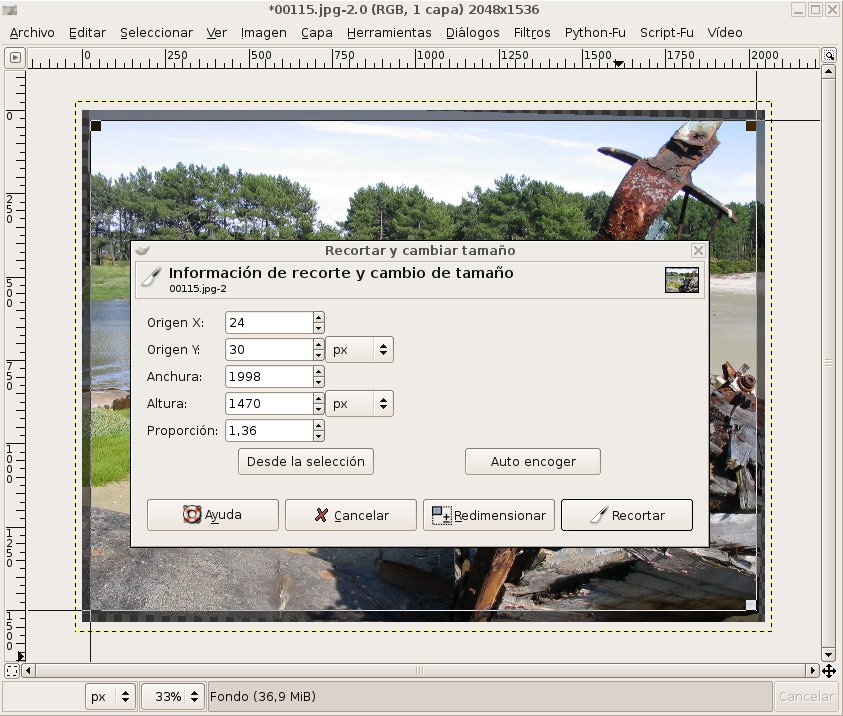Click the vertical scrollbar thumb
This screenshot has width=843, height=716.
click(828, 363)
